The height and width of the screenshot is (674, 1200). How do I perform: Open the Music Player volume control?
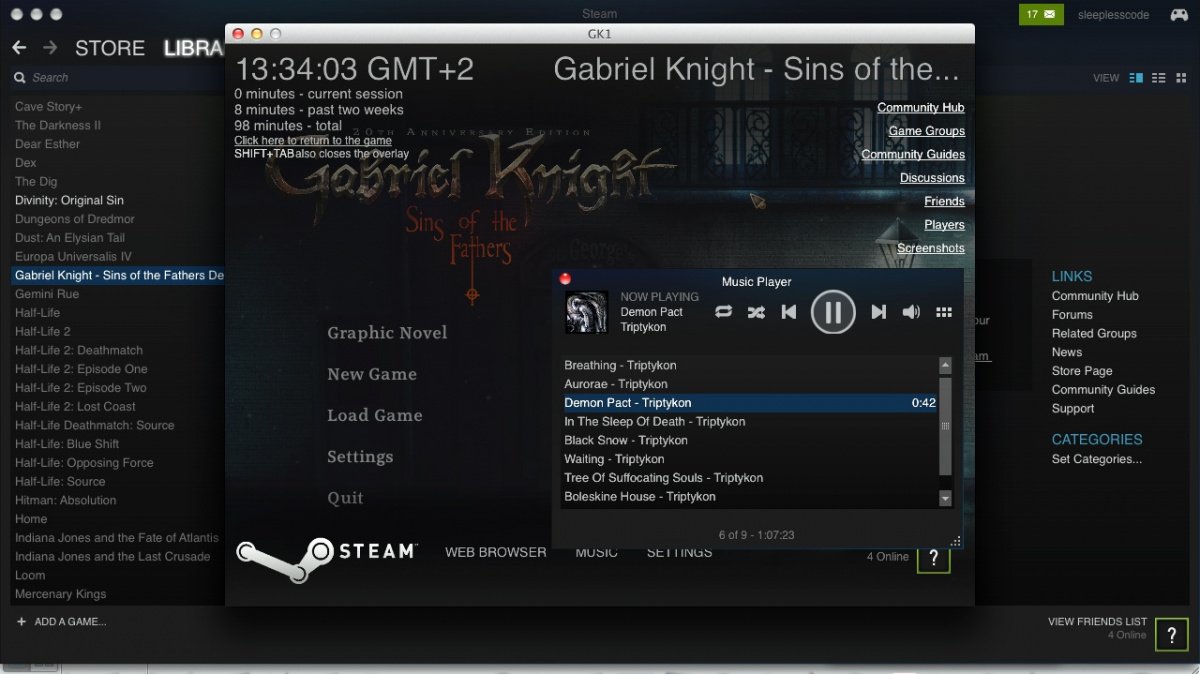[911, 312]
